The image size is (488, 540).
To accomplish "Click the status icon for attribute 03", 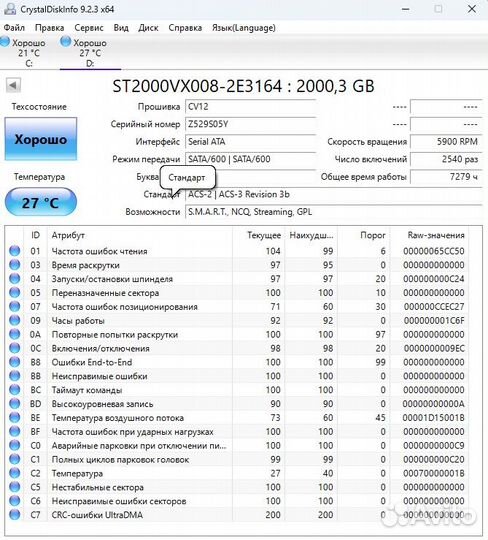I will pyautogui.click(x=14, y=265).
